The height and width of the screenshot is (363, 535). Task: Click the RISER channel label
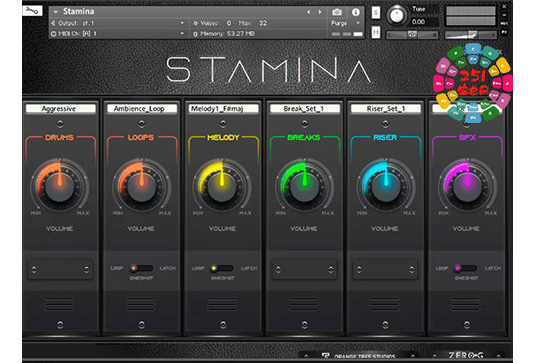pyautogui.click(x=385, y=137)
